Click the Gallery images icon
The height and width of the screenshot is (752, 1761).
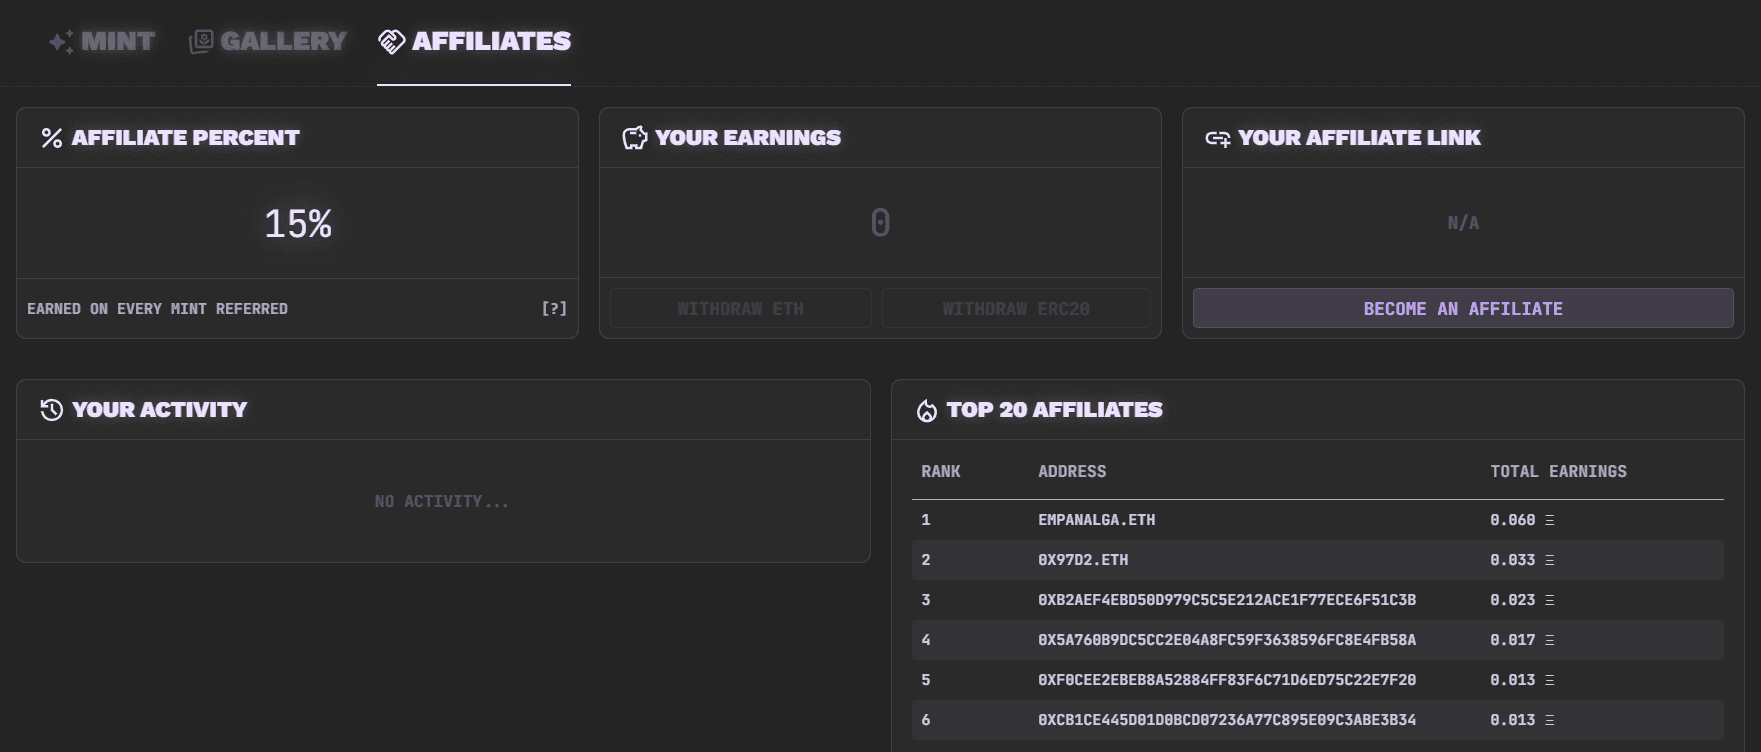click(x=201, y=42)
